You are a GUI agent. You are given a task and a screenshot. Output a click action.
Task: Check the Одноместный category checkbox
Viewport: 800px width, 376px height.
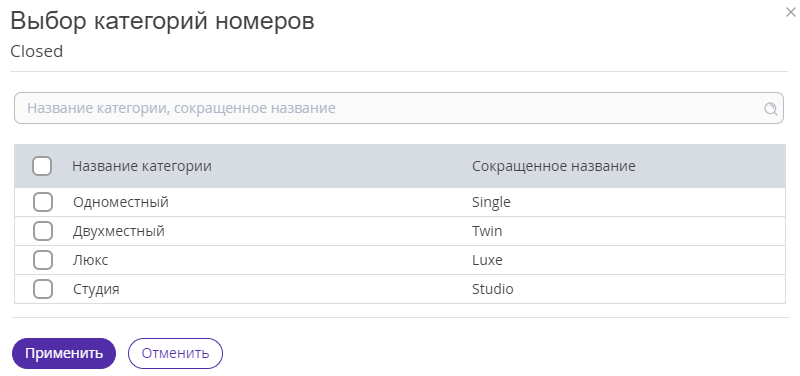point(43,202)
